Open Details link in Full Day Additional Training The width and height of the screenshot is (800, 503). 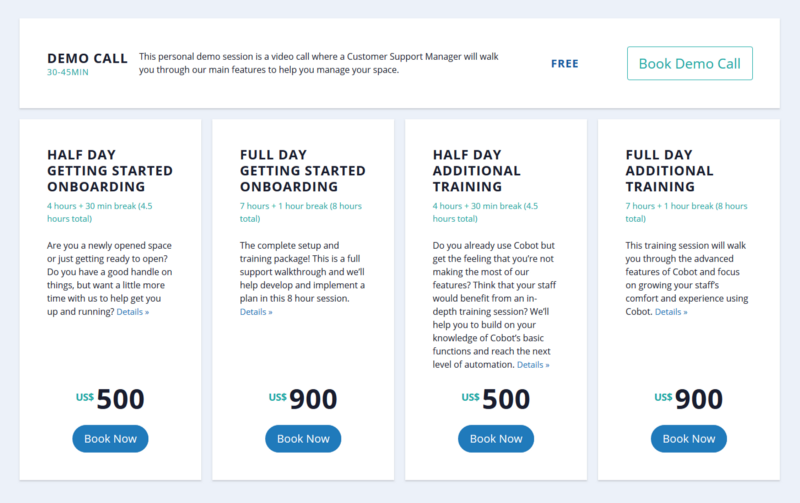click(x=671, y=312)
